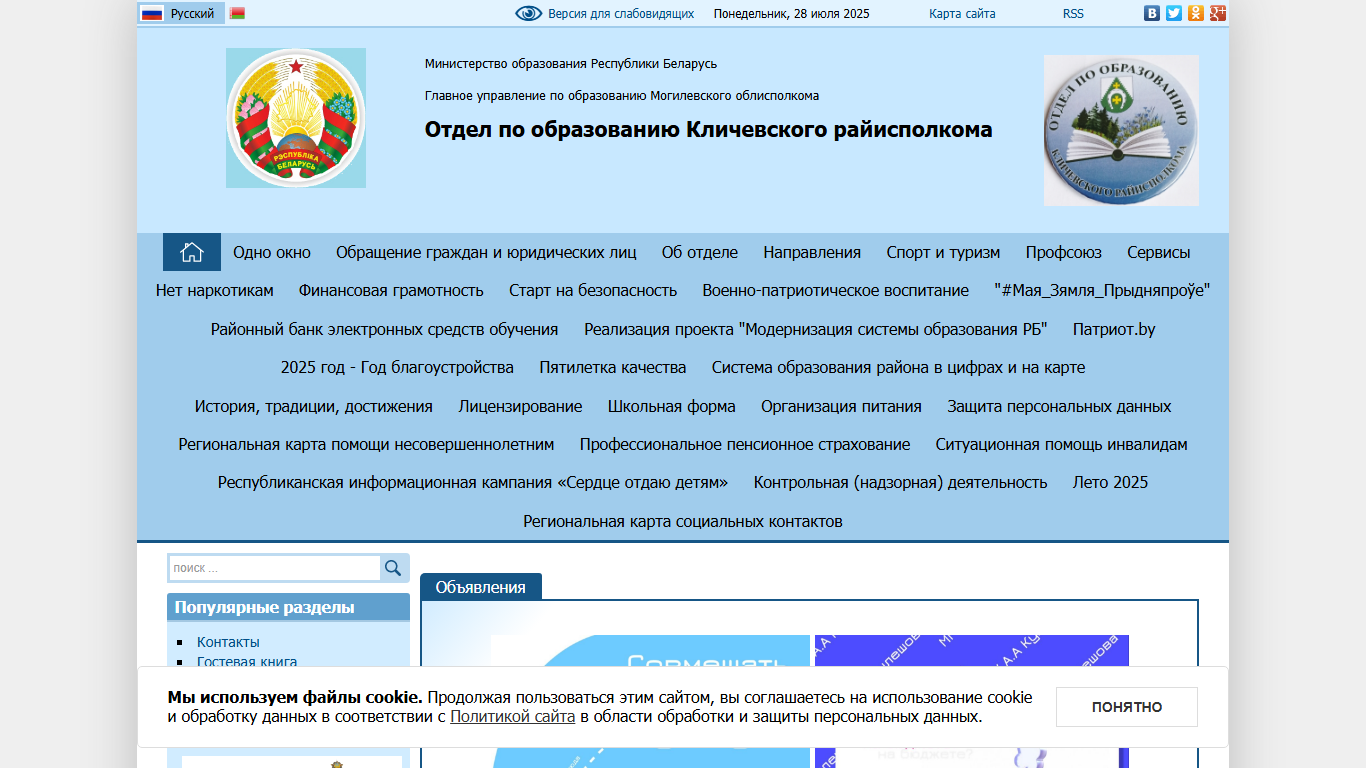This screenshot has height=768, width=1366.
Task: Click the eye icon for visually impaired version
Action: 528,13
